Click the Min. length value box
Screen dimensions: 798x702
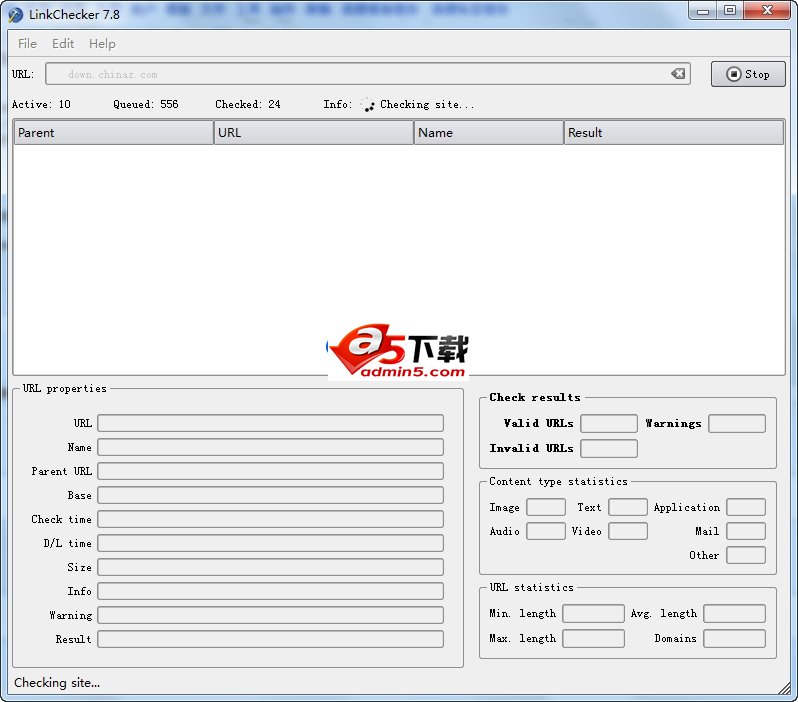pos(593,613)
